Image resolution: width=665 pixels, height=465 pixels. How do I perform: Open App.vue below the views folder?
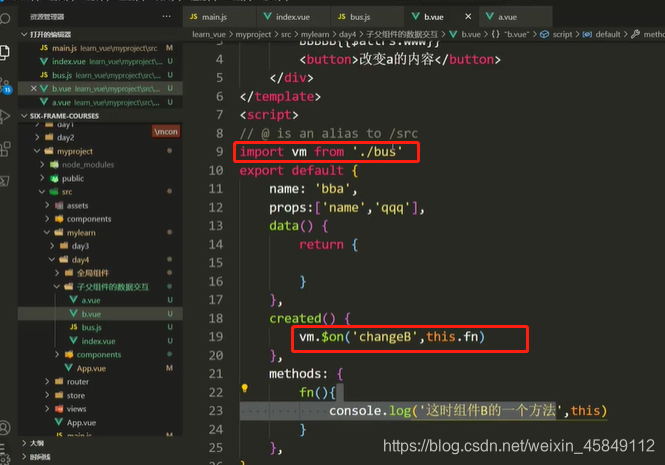(x=100, y=422)
